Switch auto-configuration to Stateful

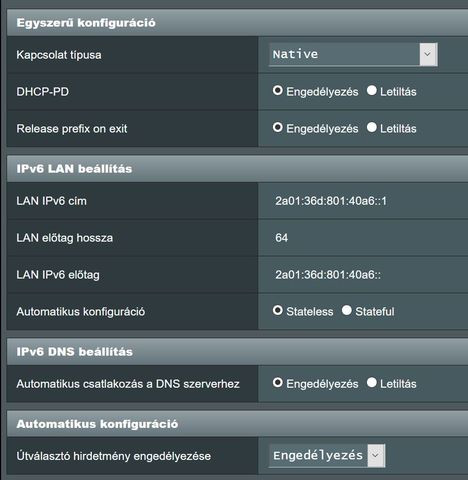[347, 311]
